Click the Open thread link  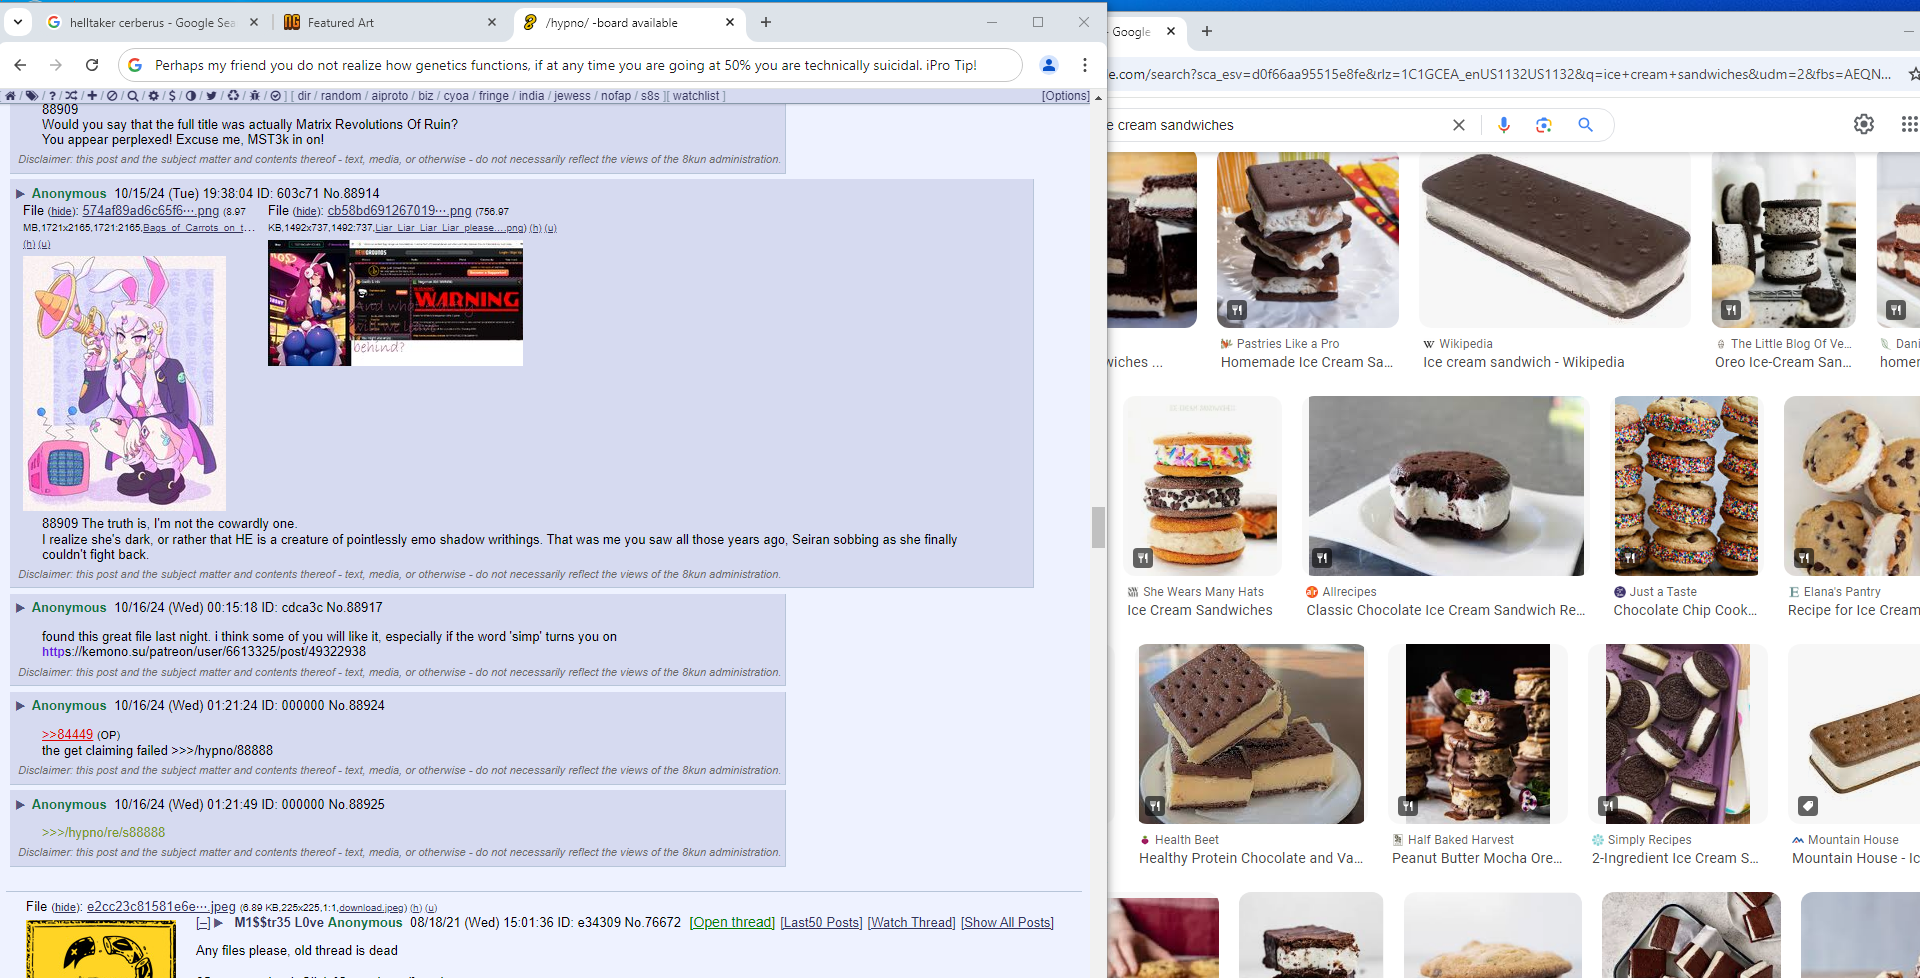(x=732, y=922)
